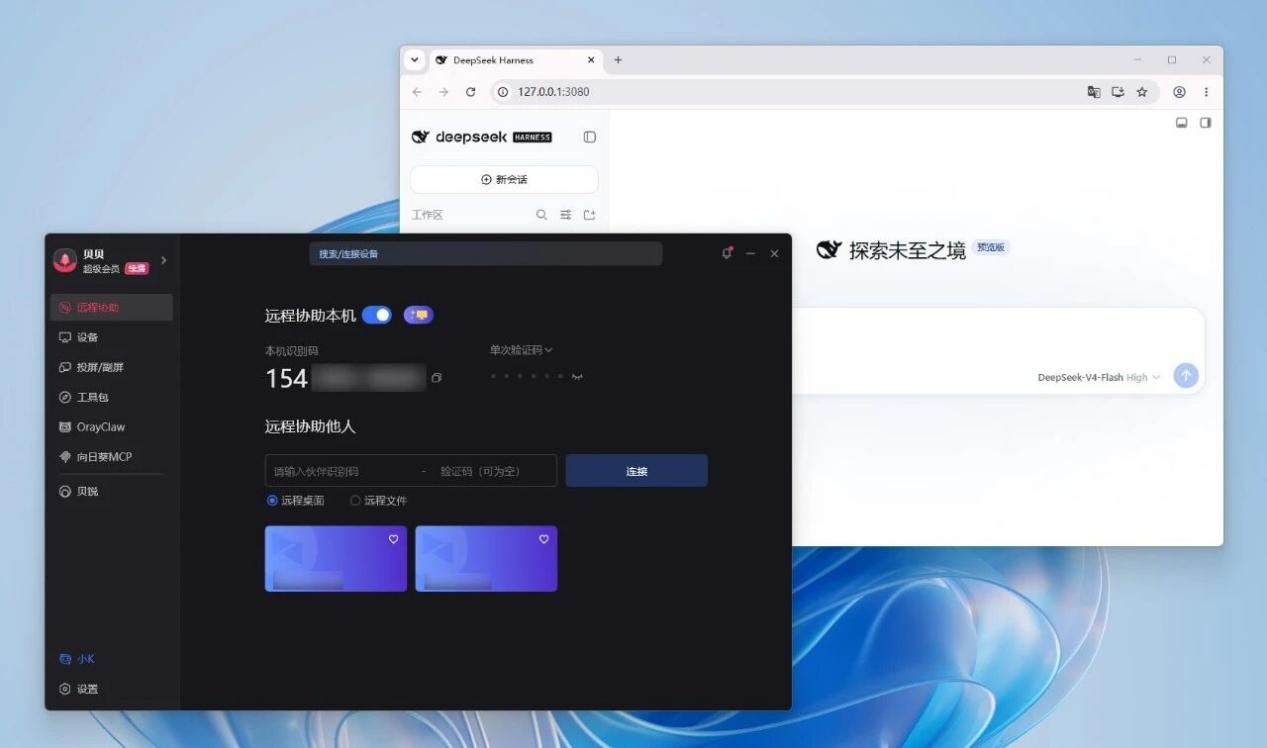Click the install app icon in Chrome's address bar
This screenshot has height=748, width=1267.
(x=1118, y=92)
